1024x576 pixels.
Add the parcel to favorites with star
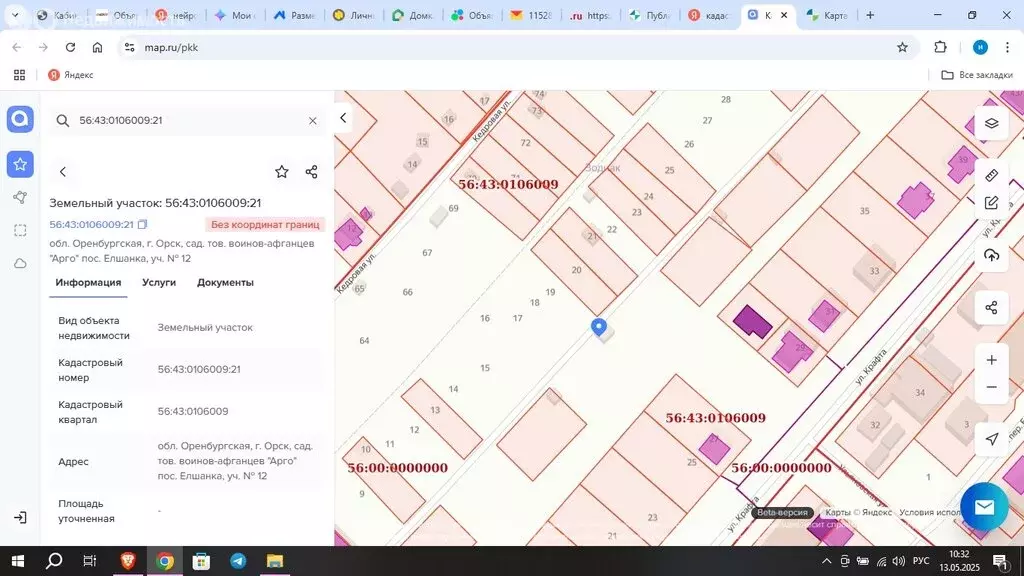pyautogui.click(x=281, y=172)
